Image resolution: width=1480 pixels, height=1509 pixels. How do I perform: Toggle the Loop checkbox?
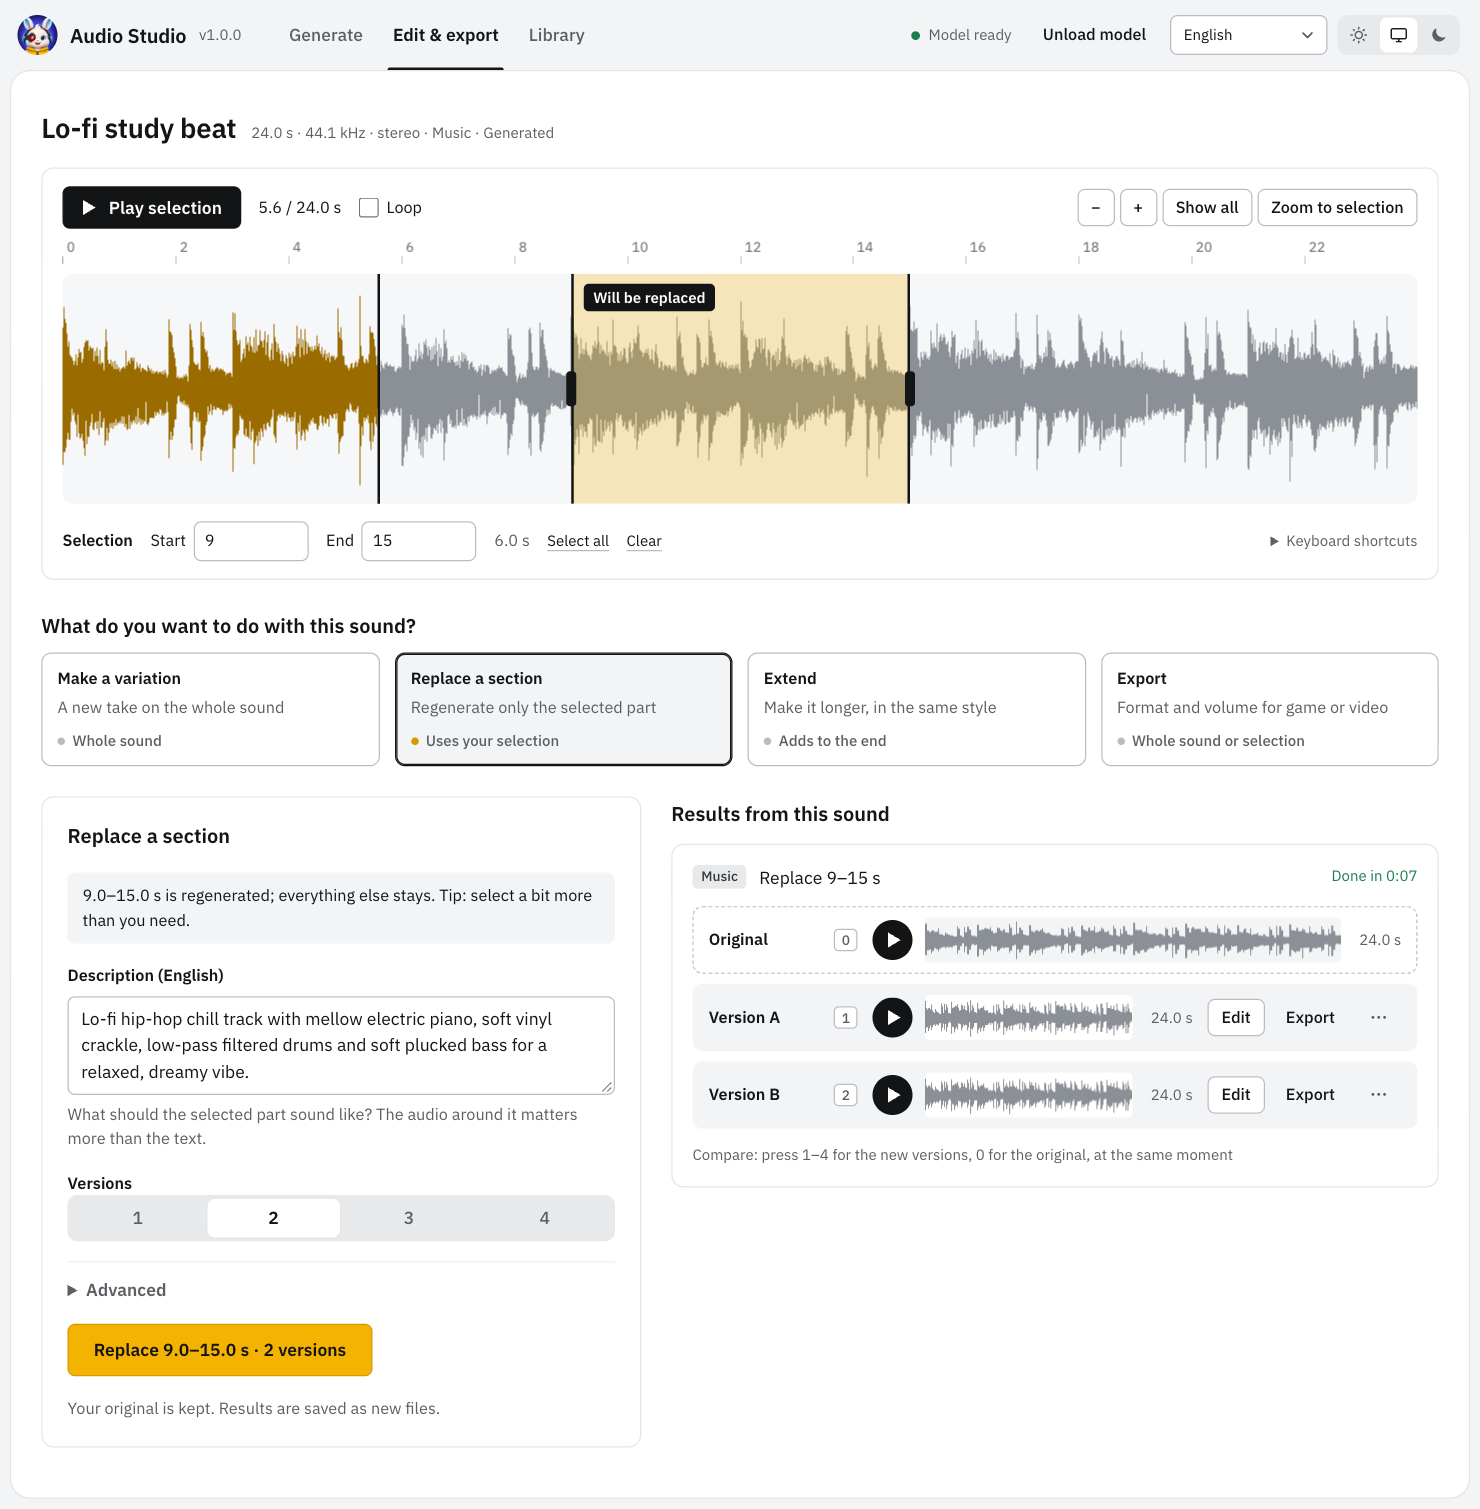coord(369,208)
